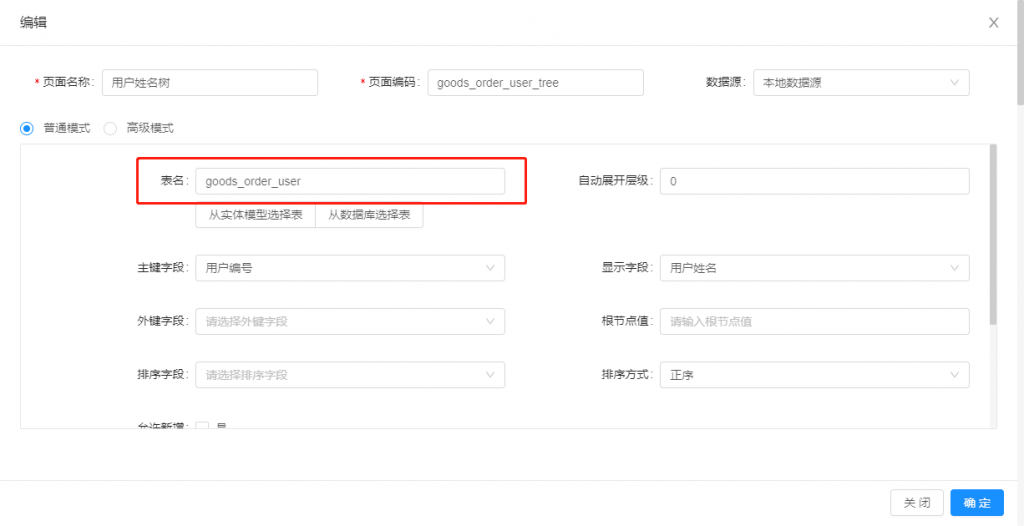Click the 表名 input field
This screenshot has height=526, width=1024.
pos(350,181)
